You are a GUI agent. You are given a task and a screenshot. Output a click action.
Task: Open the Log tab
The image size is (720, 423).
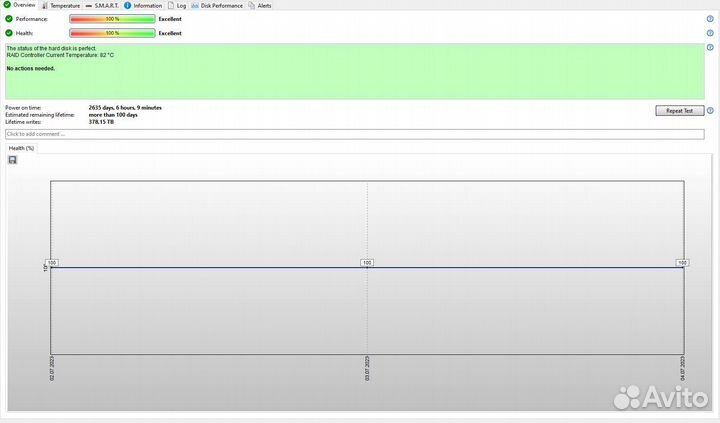click(176, 5)
